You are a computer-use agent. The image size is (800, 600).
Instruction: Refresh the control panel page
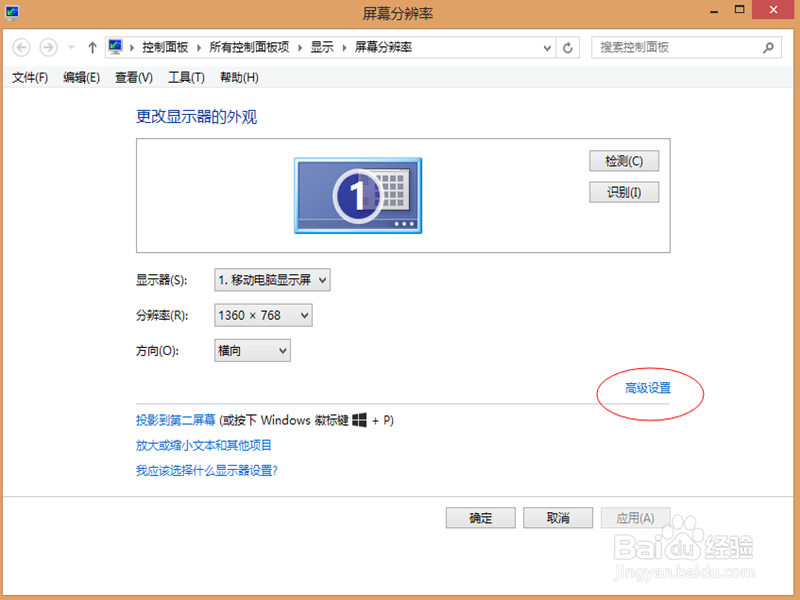567,48
